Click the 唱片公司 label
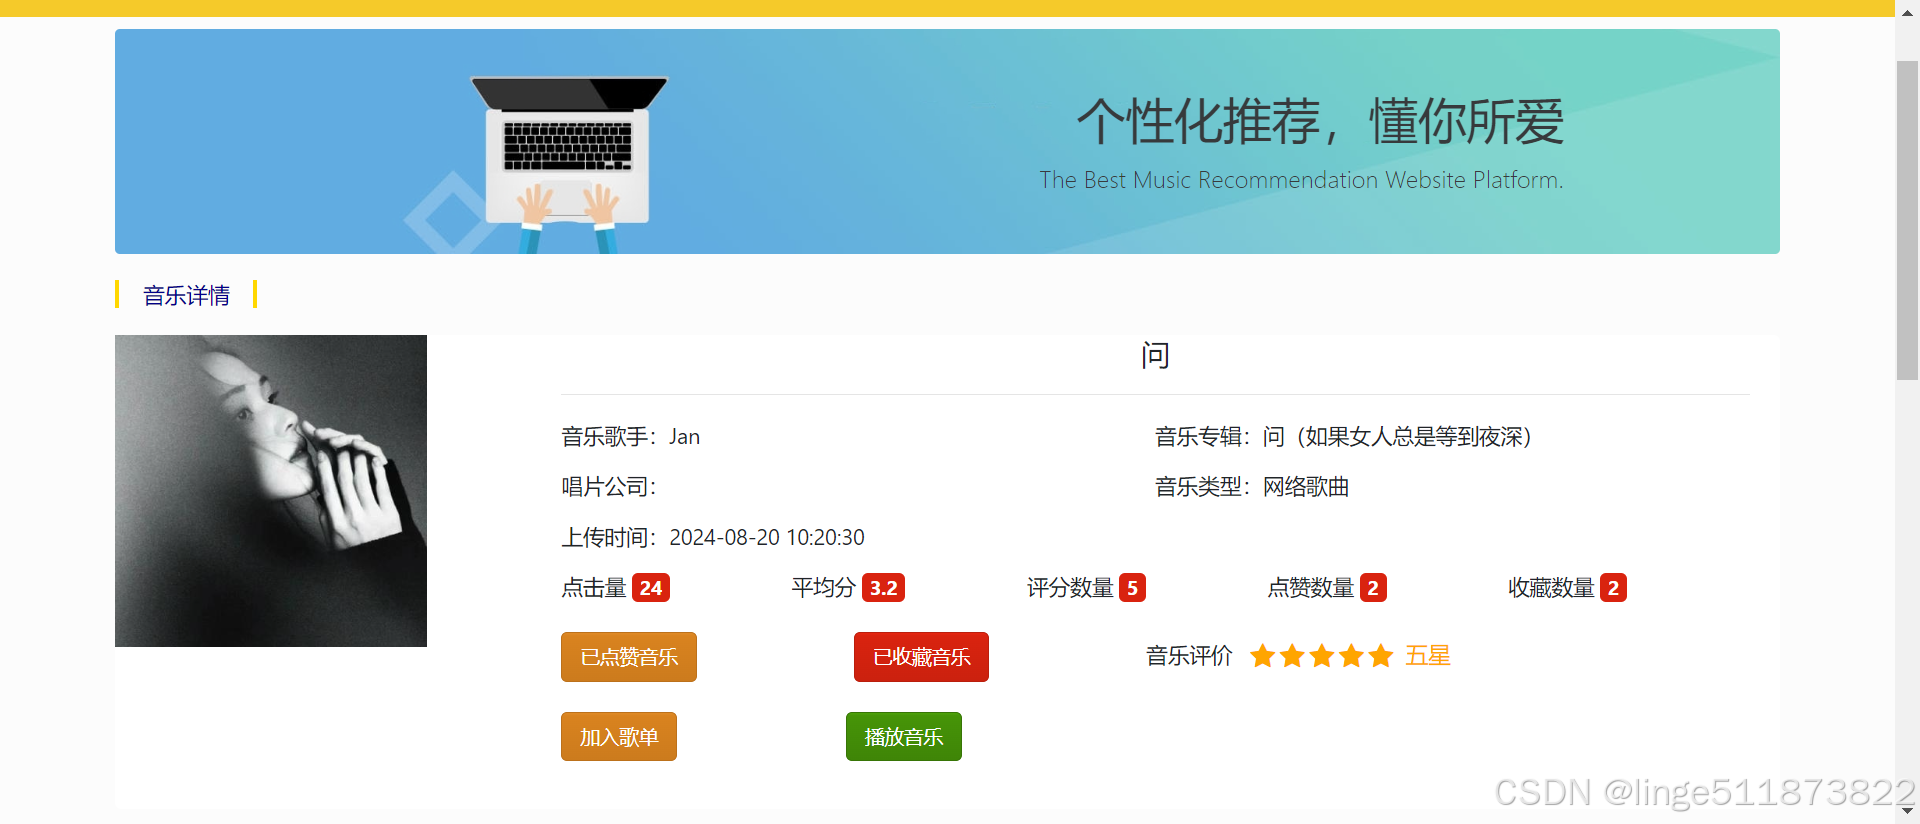Viewport: 1920px width, 824px height. tap(608, 487)
